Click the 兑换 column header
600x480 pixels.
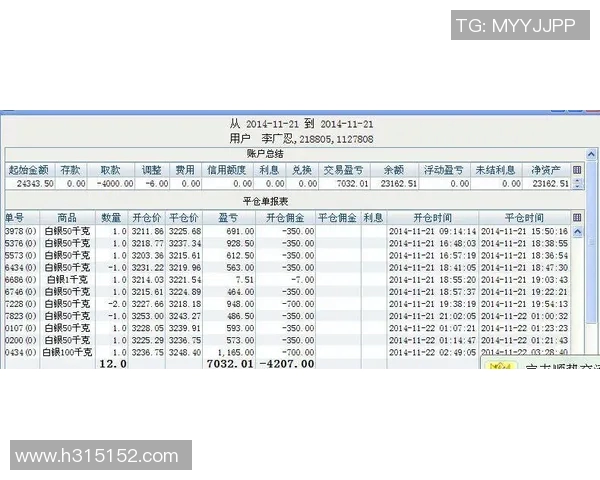(x=302, y=170)
